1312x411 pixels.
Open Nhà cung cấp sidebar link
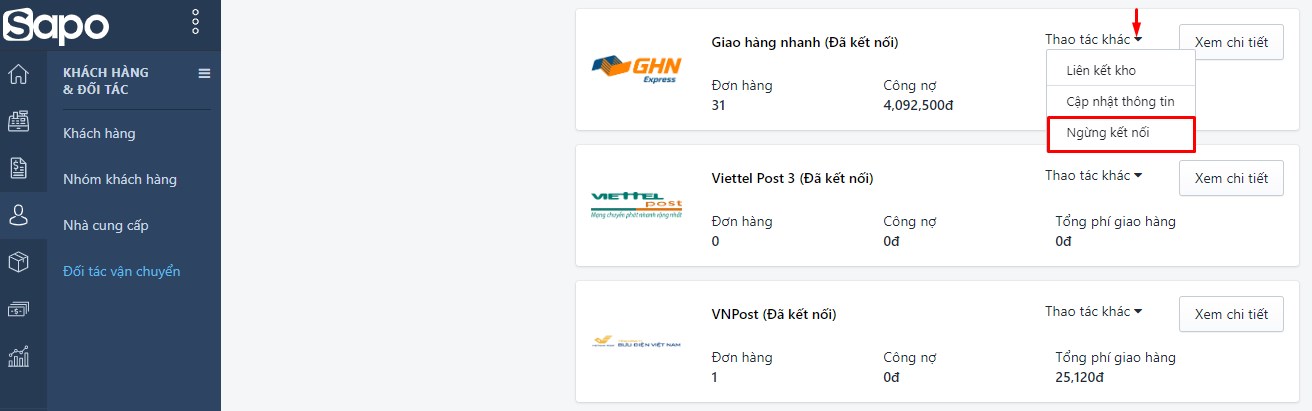click(x=106, y=225)
